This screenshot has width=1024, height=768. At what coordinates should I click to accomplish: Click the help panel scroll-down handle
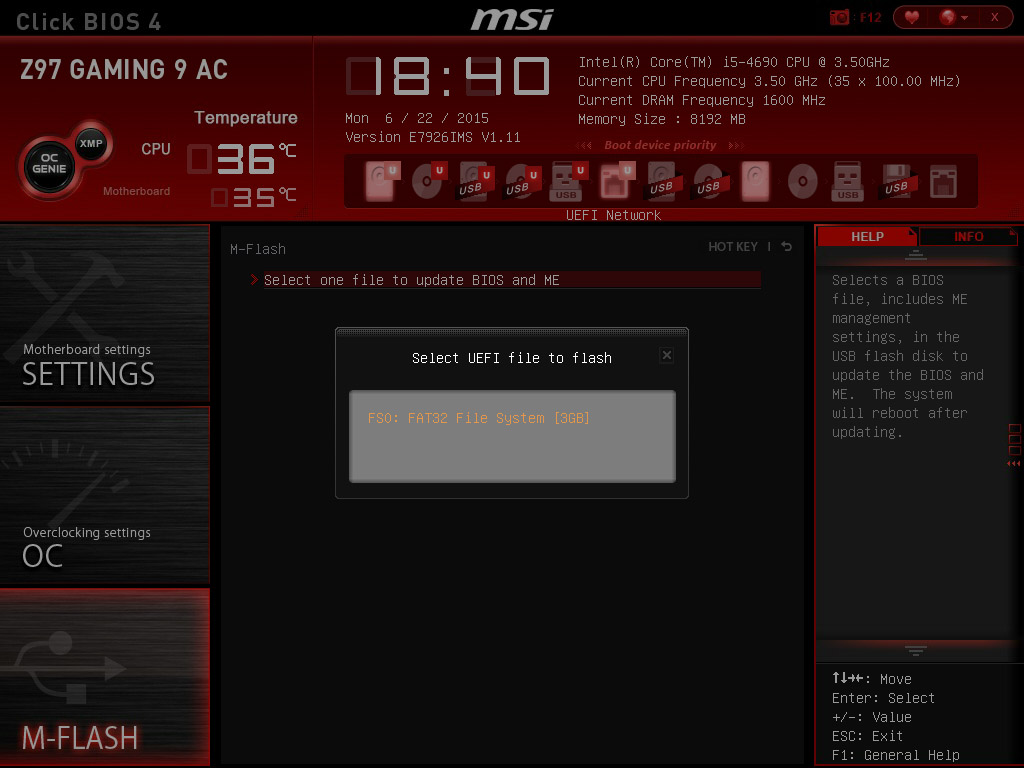[x=916, y=650]
